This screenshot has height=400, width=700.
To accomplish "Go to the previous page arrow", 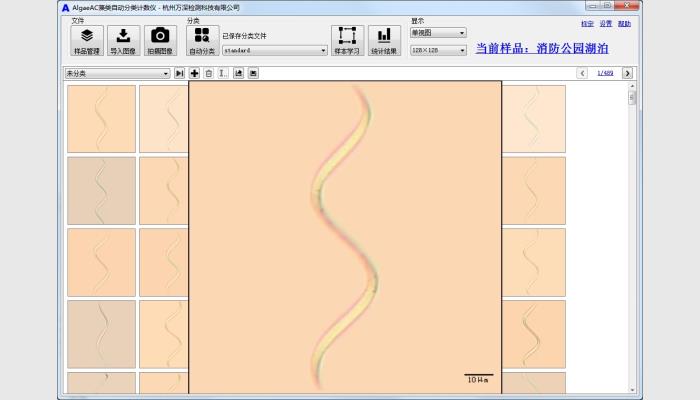I will click(582, 73).
